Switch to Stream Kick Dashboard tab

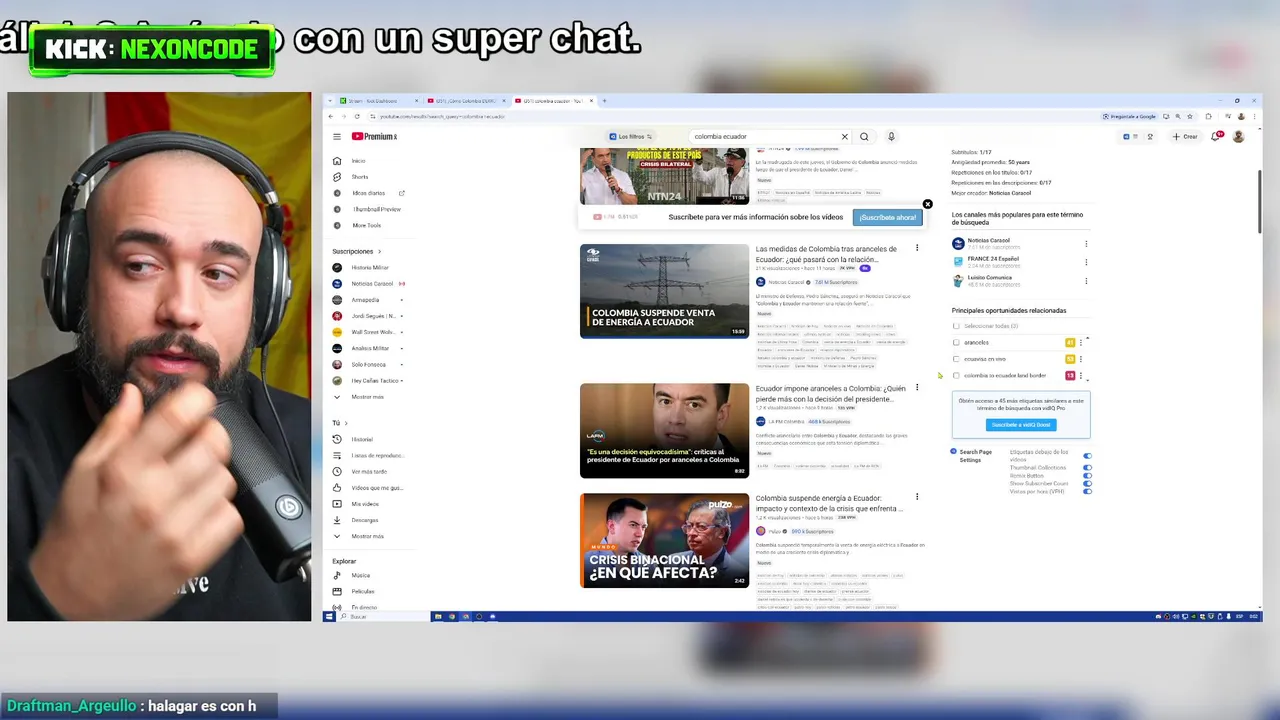click(x=378, y=101)
